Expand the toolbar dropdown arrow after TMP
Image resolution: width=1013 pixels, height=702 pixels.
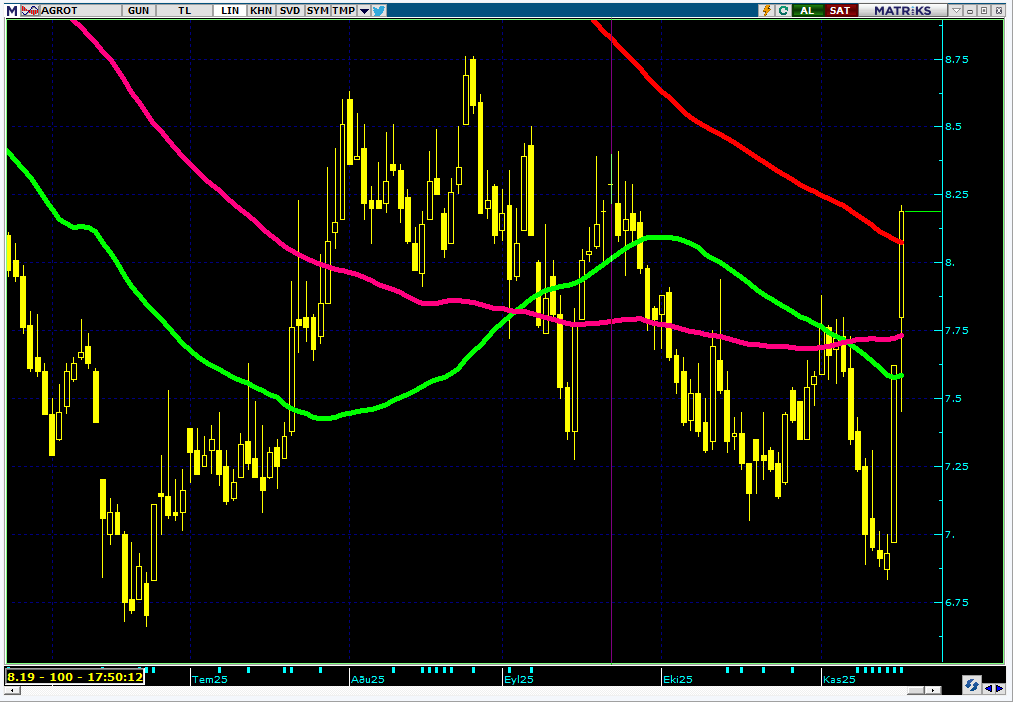tap(364, 11)
